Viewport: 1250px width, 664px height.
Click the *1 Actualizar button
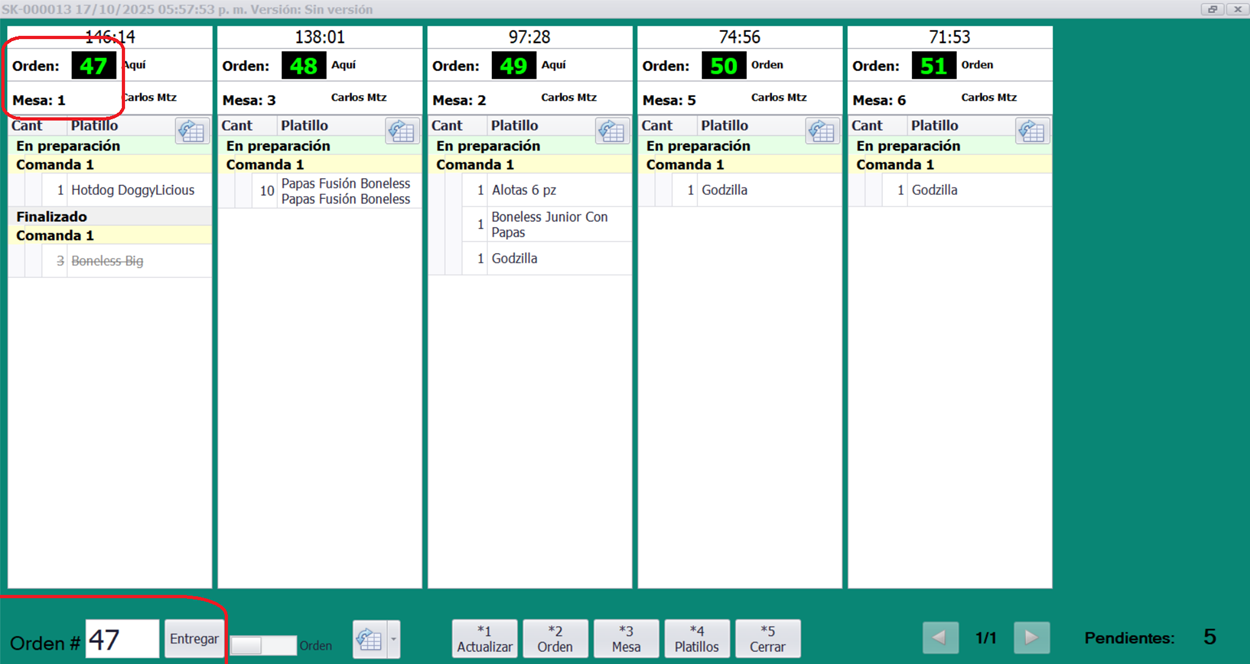click(x=485, y=639)
